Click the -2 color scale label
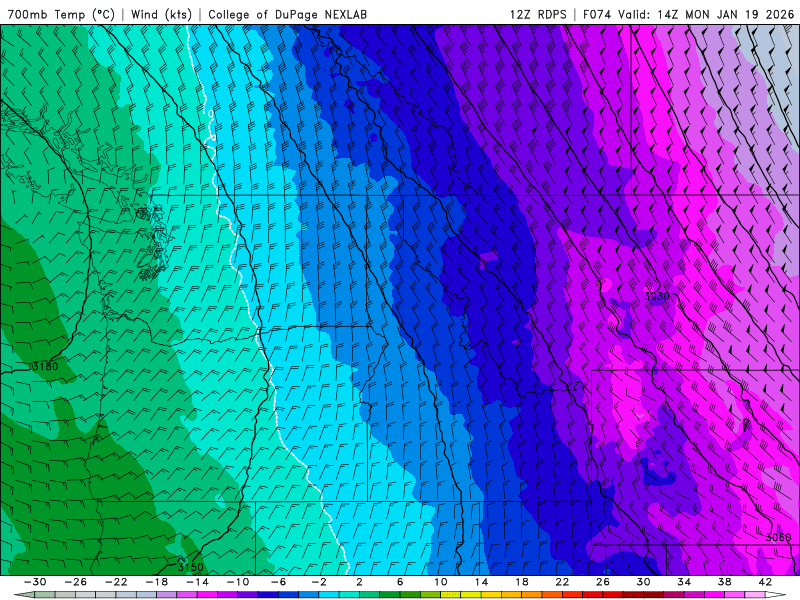The width and height of the screenshot is (800, 600). (319, 582)
